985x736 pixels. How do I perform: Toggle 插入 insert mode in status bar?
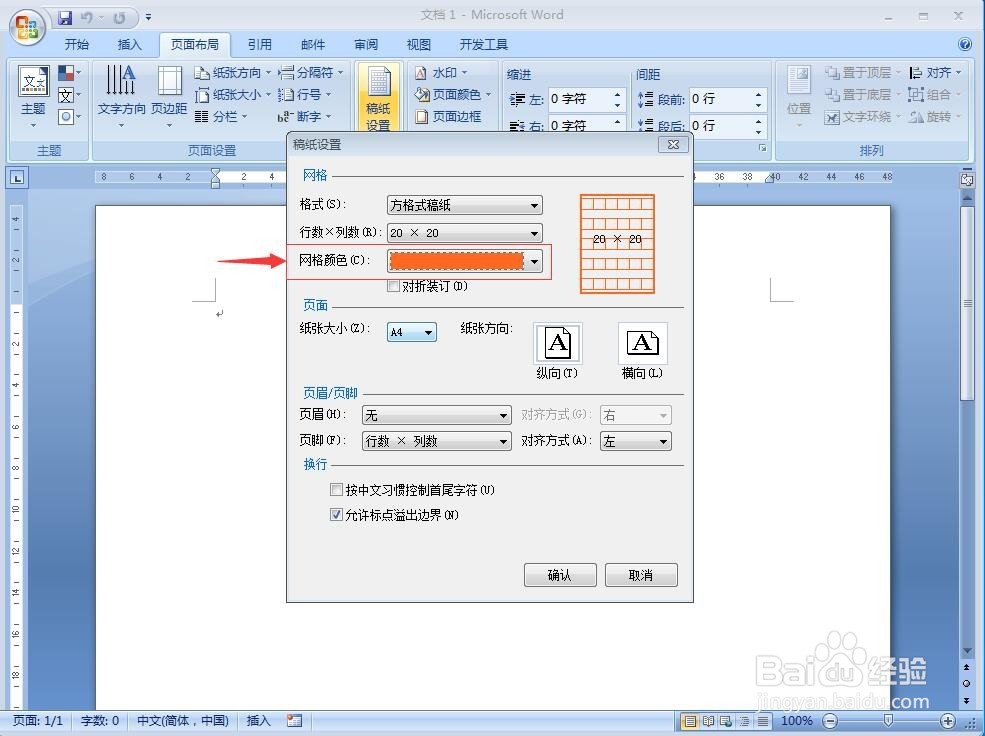(258, 721)
